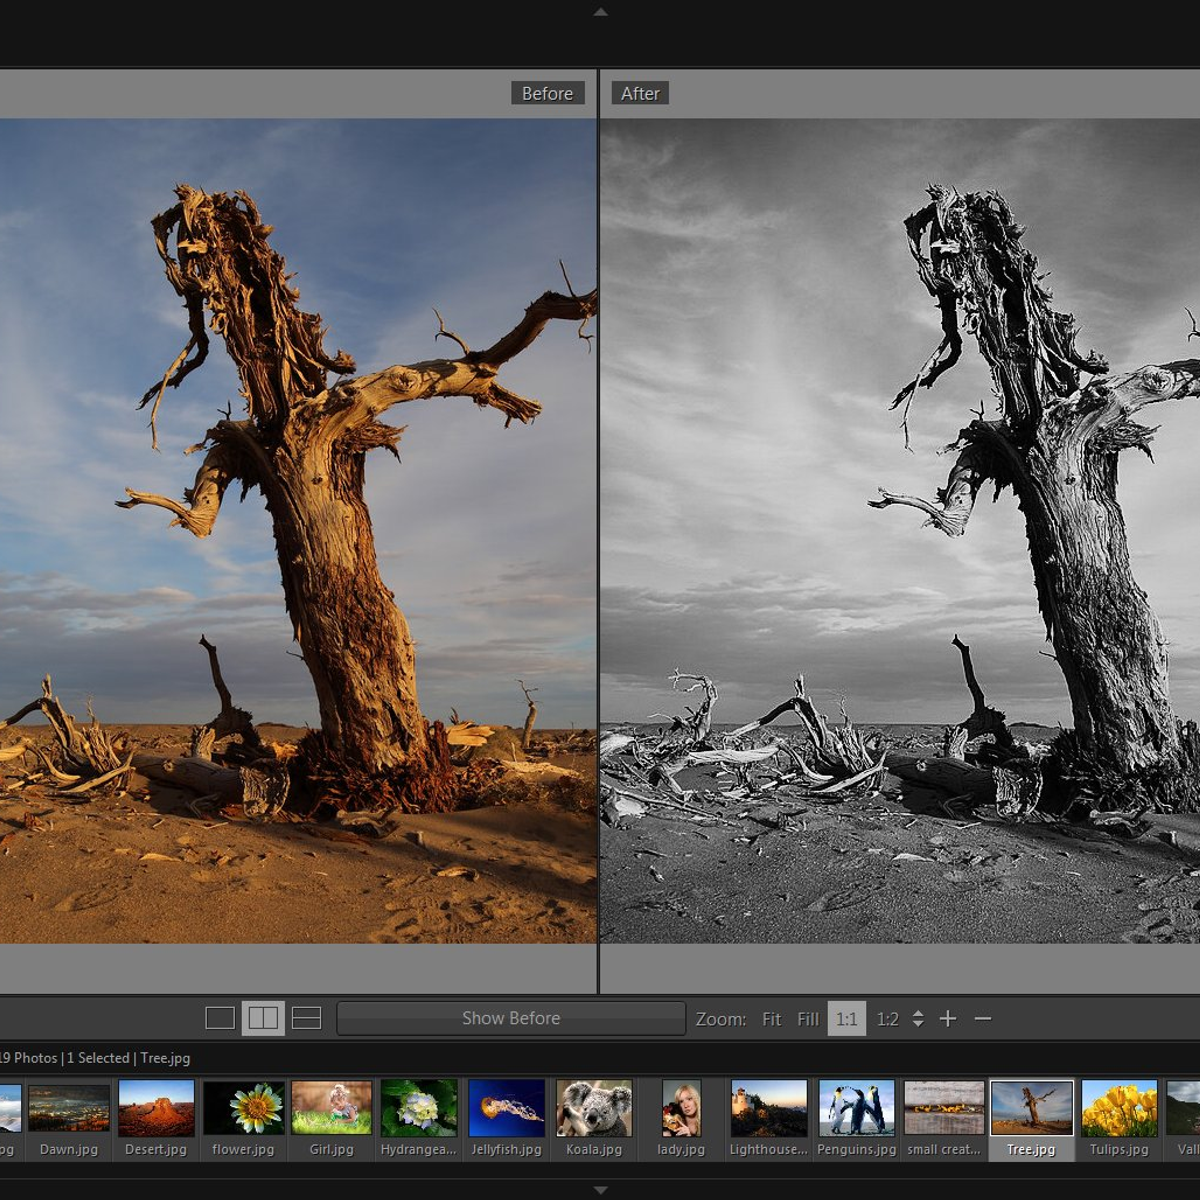Set zoom to 1:2 ratio

pos(887,1019)
